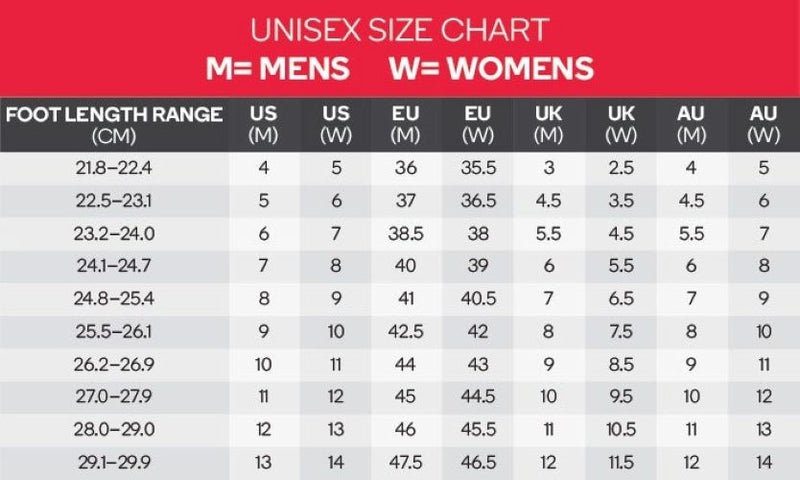The width and height of the screenshot is (800, 480).
Task: Select the 29.1–29.9 foot length row label
Action: [x=114, y=461]
